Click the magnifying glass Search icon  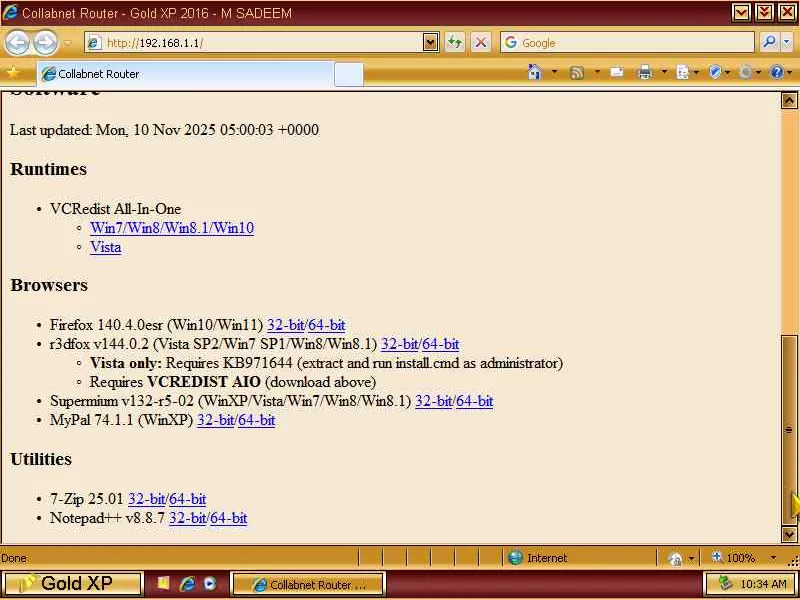(769, 43)
